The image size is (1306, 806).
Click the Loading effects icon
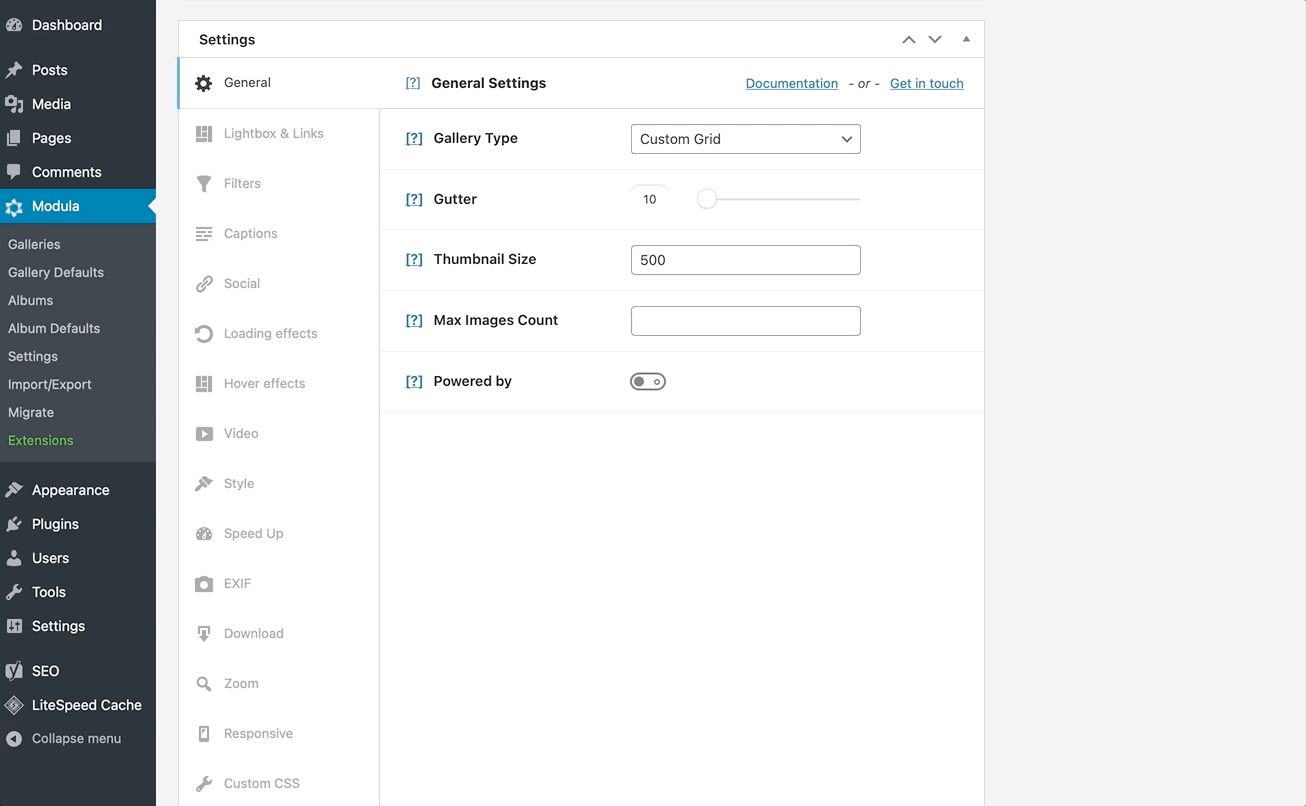pyautogui.click(x=204, y=333)
